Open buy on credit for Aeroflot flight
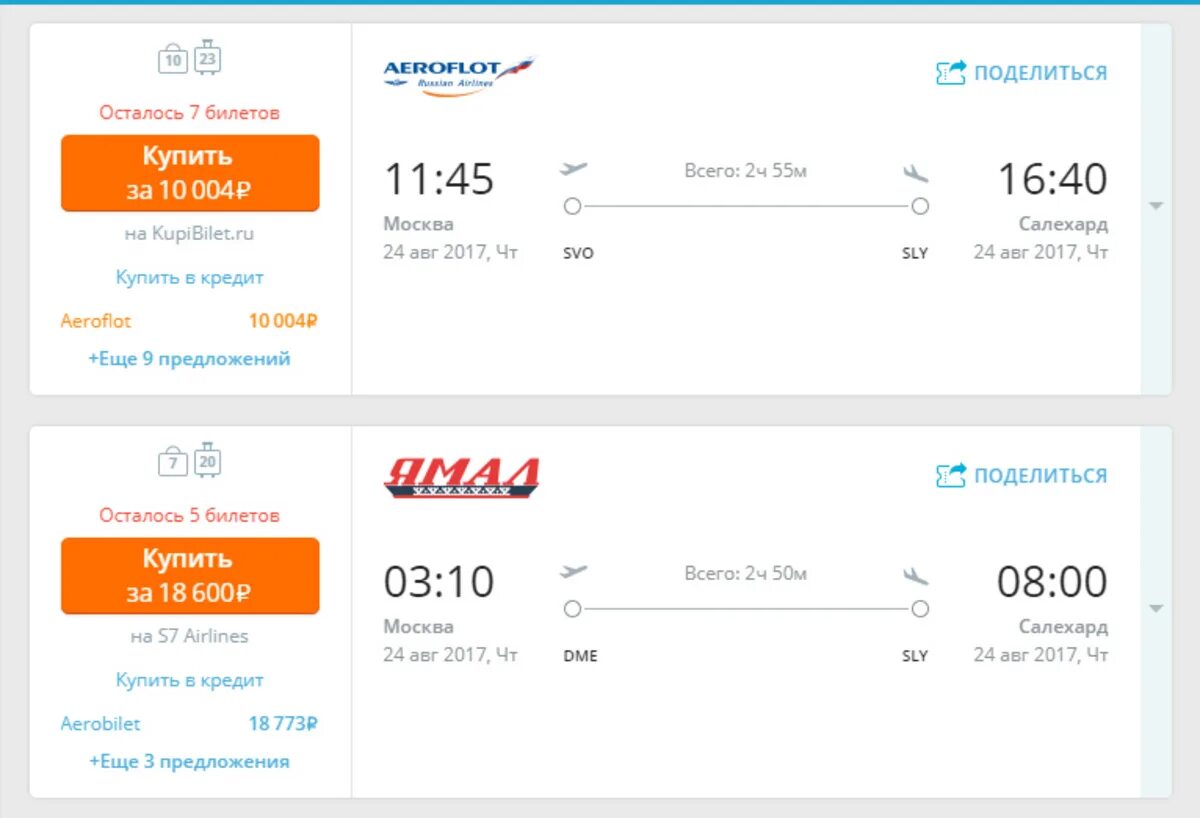Image resolution: width=1200 pixels, height=818 pixels. coord(189,277)
